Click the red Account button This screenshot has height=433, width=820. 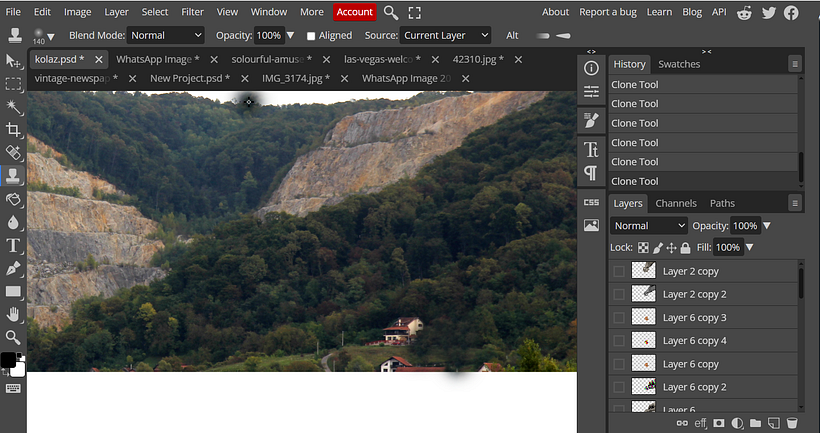click(x=355, y=12)
